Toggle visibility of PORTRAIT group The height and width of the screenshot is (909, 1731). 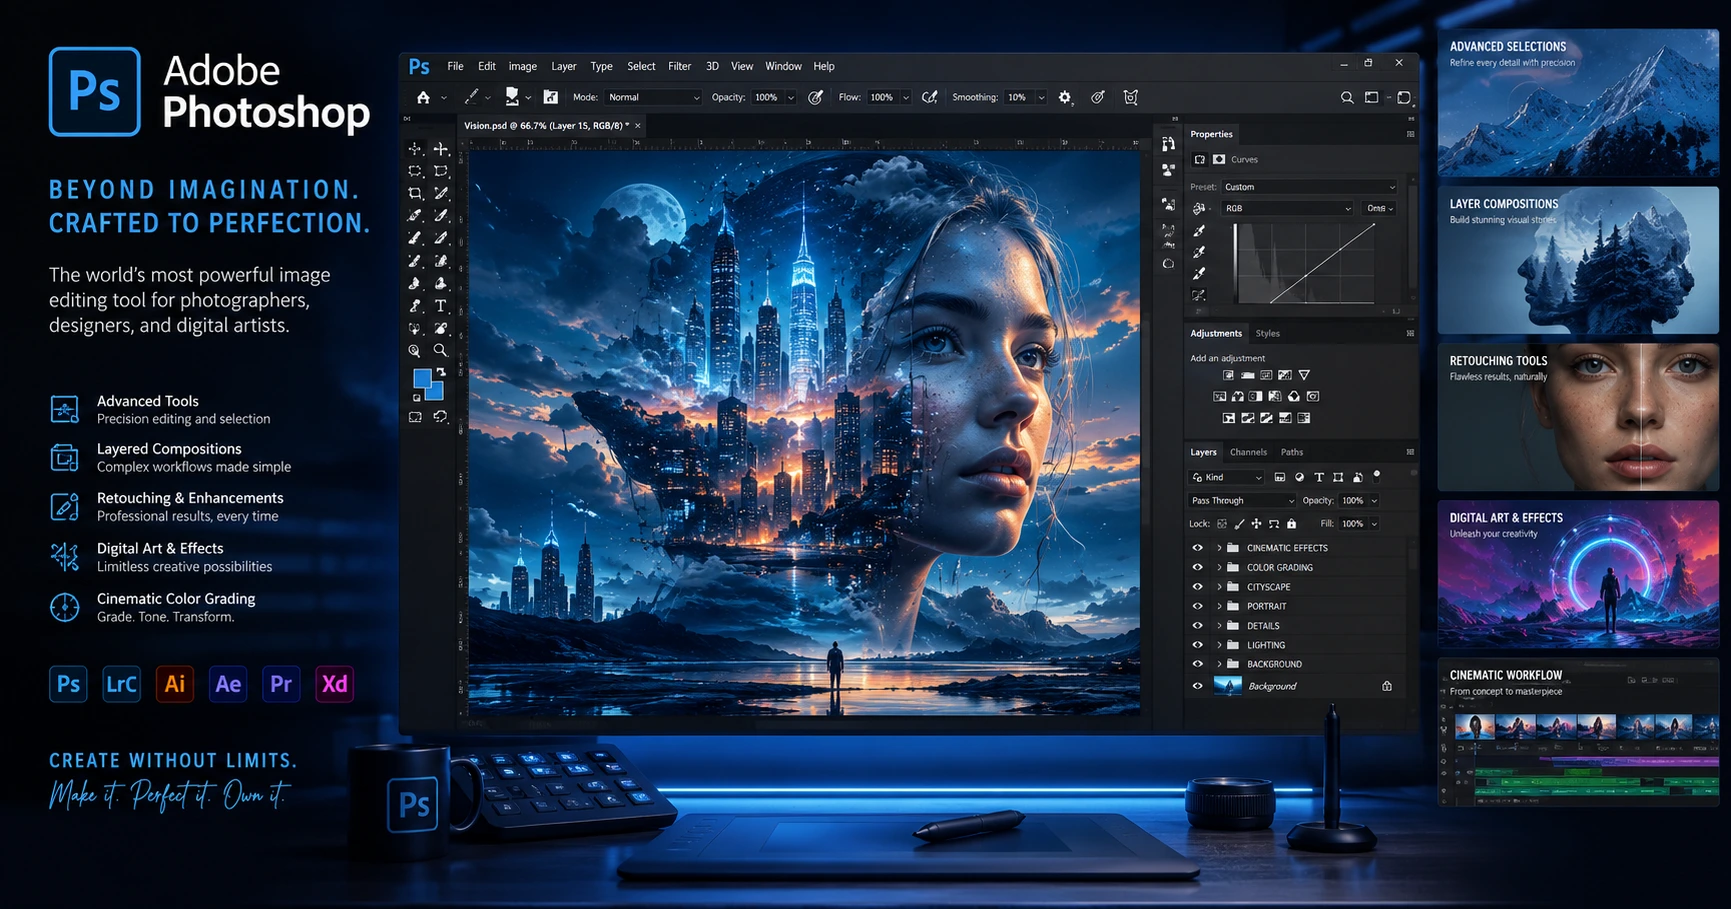pyautogui.click(x=1197, y=606)
